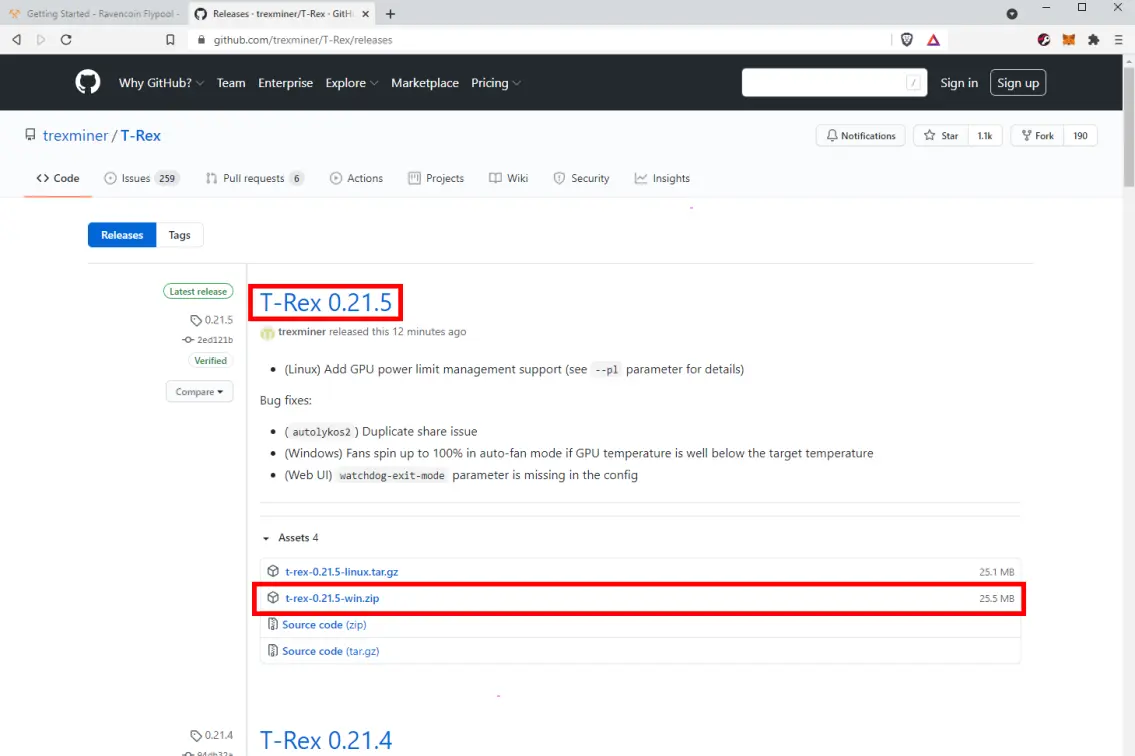
Task: Download Source code (tar.gz)
Action: tap(330, 651)
